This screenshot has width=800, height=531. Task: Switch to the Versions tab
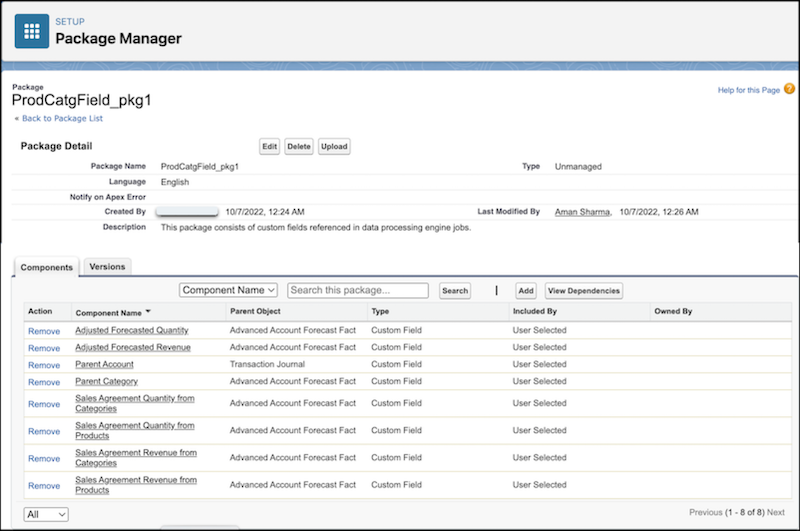pos(107,267)
